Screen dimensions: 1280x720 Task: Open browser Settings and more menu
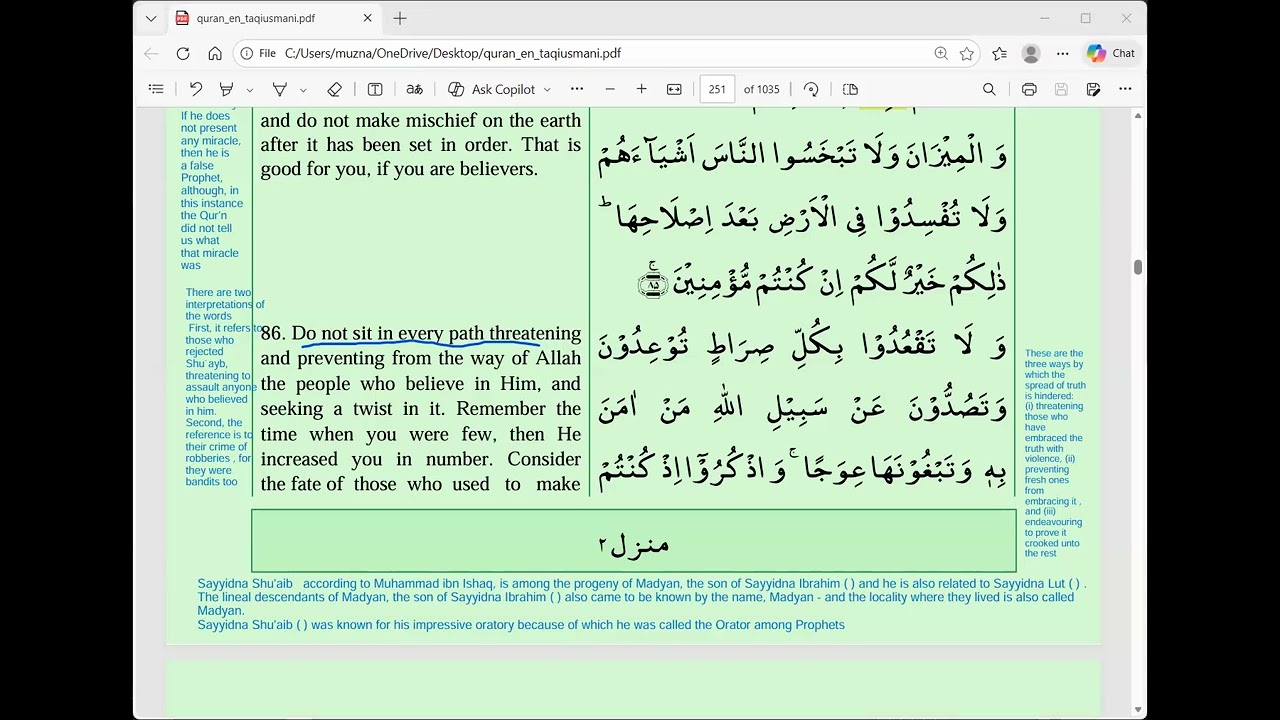[1063, 53]
